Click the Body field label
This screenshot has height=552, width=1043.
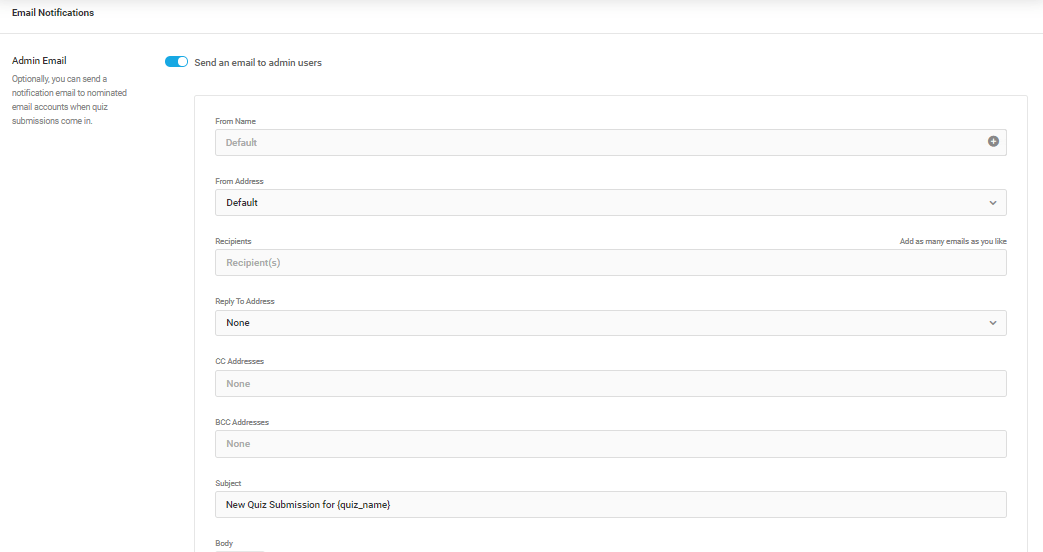click(x=224, y=543)
